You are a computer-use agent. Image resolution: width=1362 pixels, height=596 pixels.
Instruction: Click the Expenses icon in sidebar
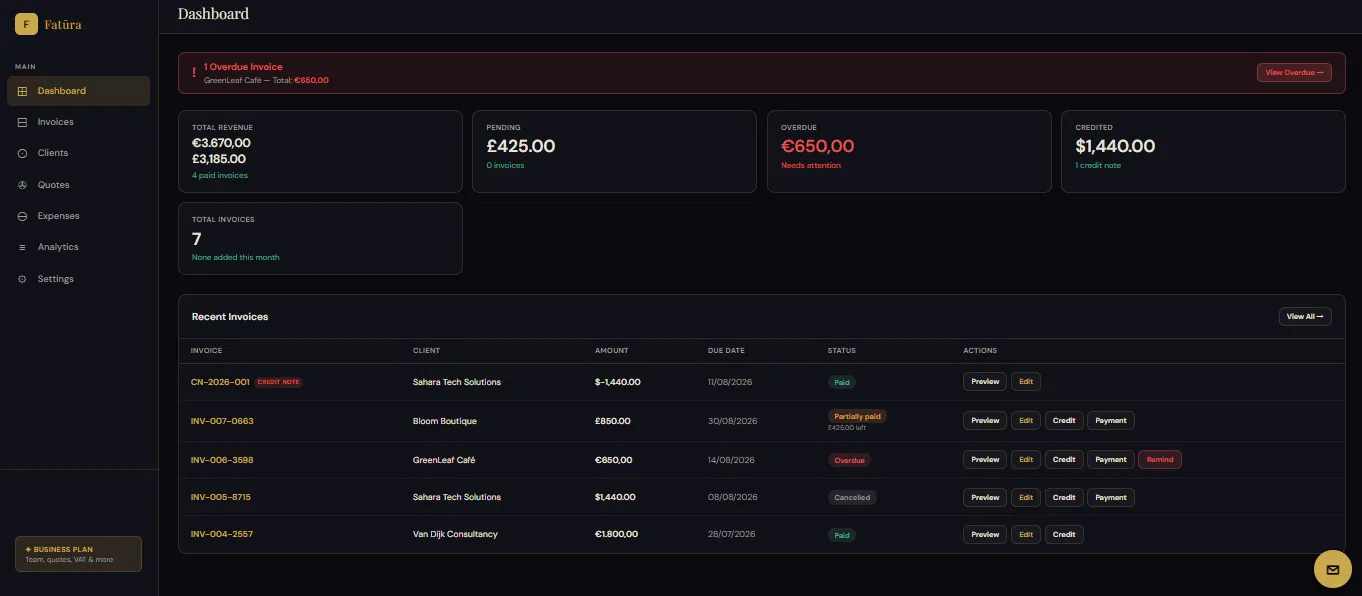pos(23,216)
